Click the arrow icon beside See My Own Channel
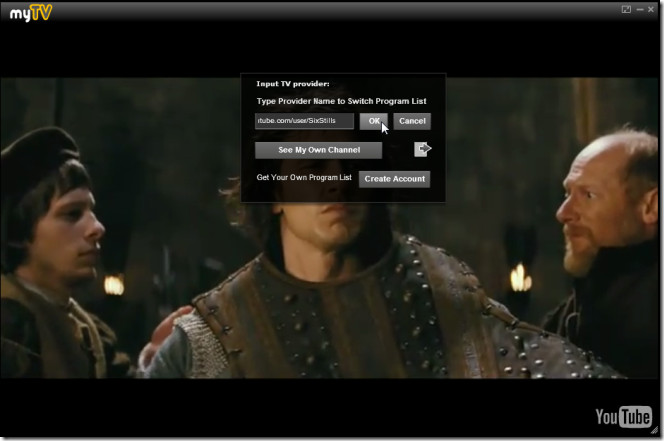The image size is (664, 441). click(422, 149)
